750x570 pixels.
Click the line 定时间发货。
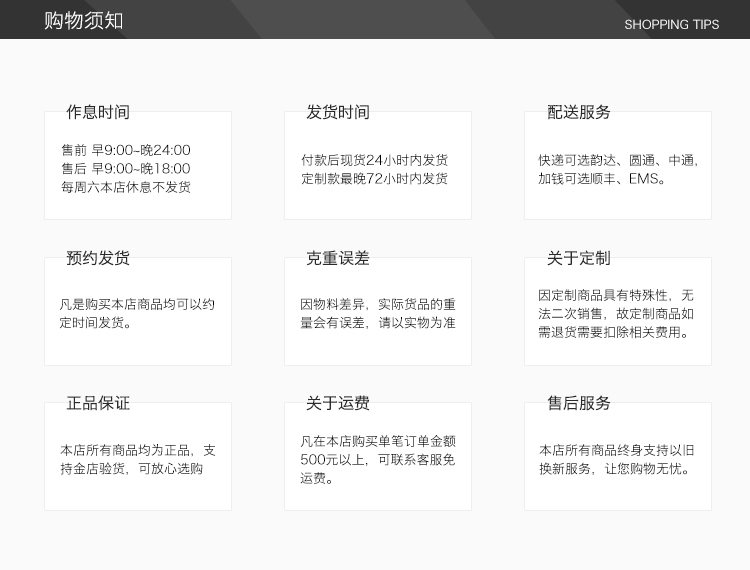[x=96, y=323]
